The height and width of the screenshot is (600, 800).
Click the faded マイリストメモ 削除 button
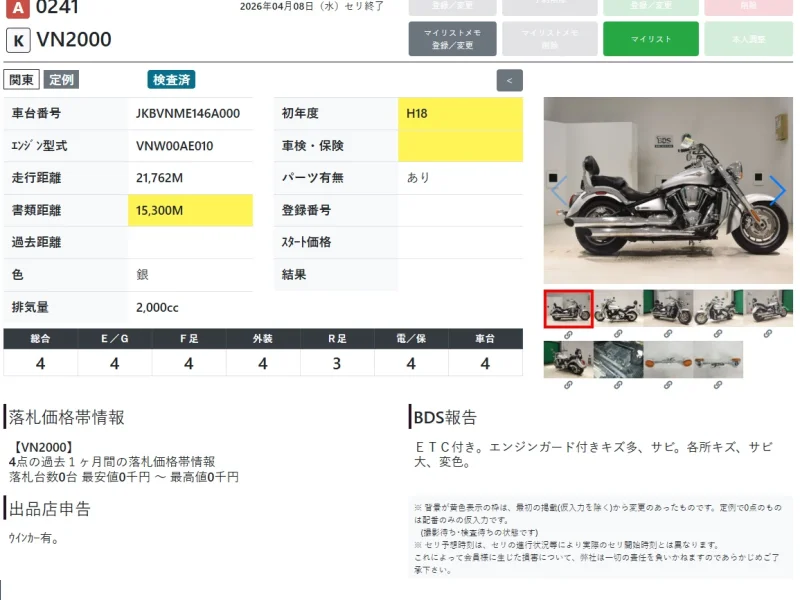coord(549,39)
